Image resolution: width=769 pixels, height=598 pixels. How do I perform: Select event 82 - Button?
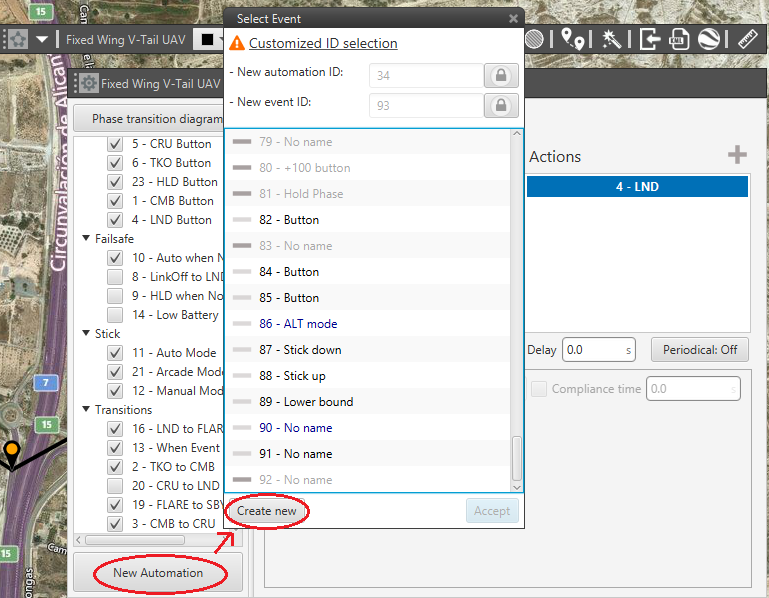(368, 220)
